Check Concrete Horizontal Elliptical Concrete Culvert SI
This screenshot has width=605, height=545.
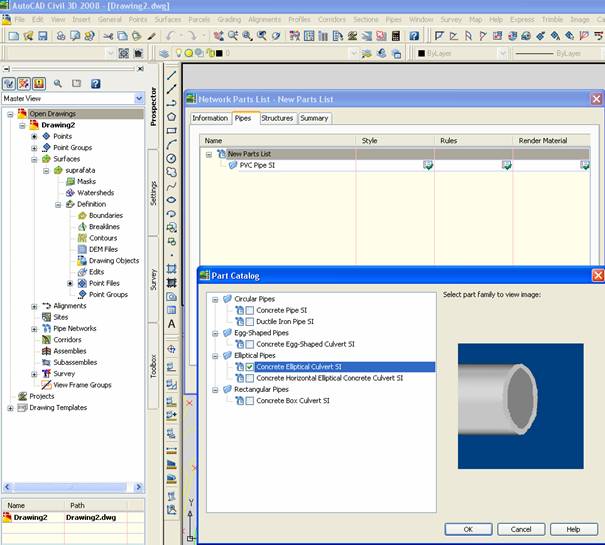pos(250,378)
